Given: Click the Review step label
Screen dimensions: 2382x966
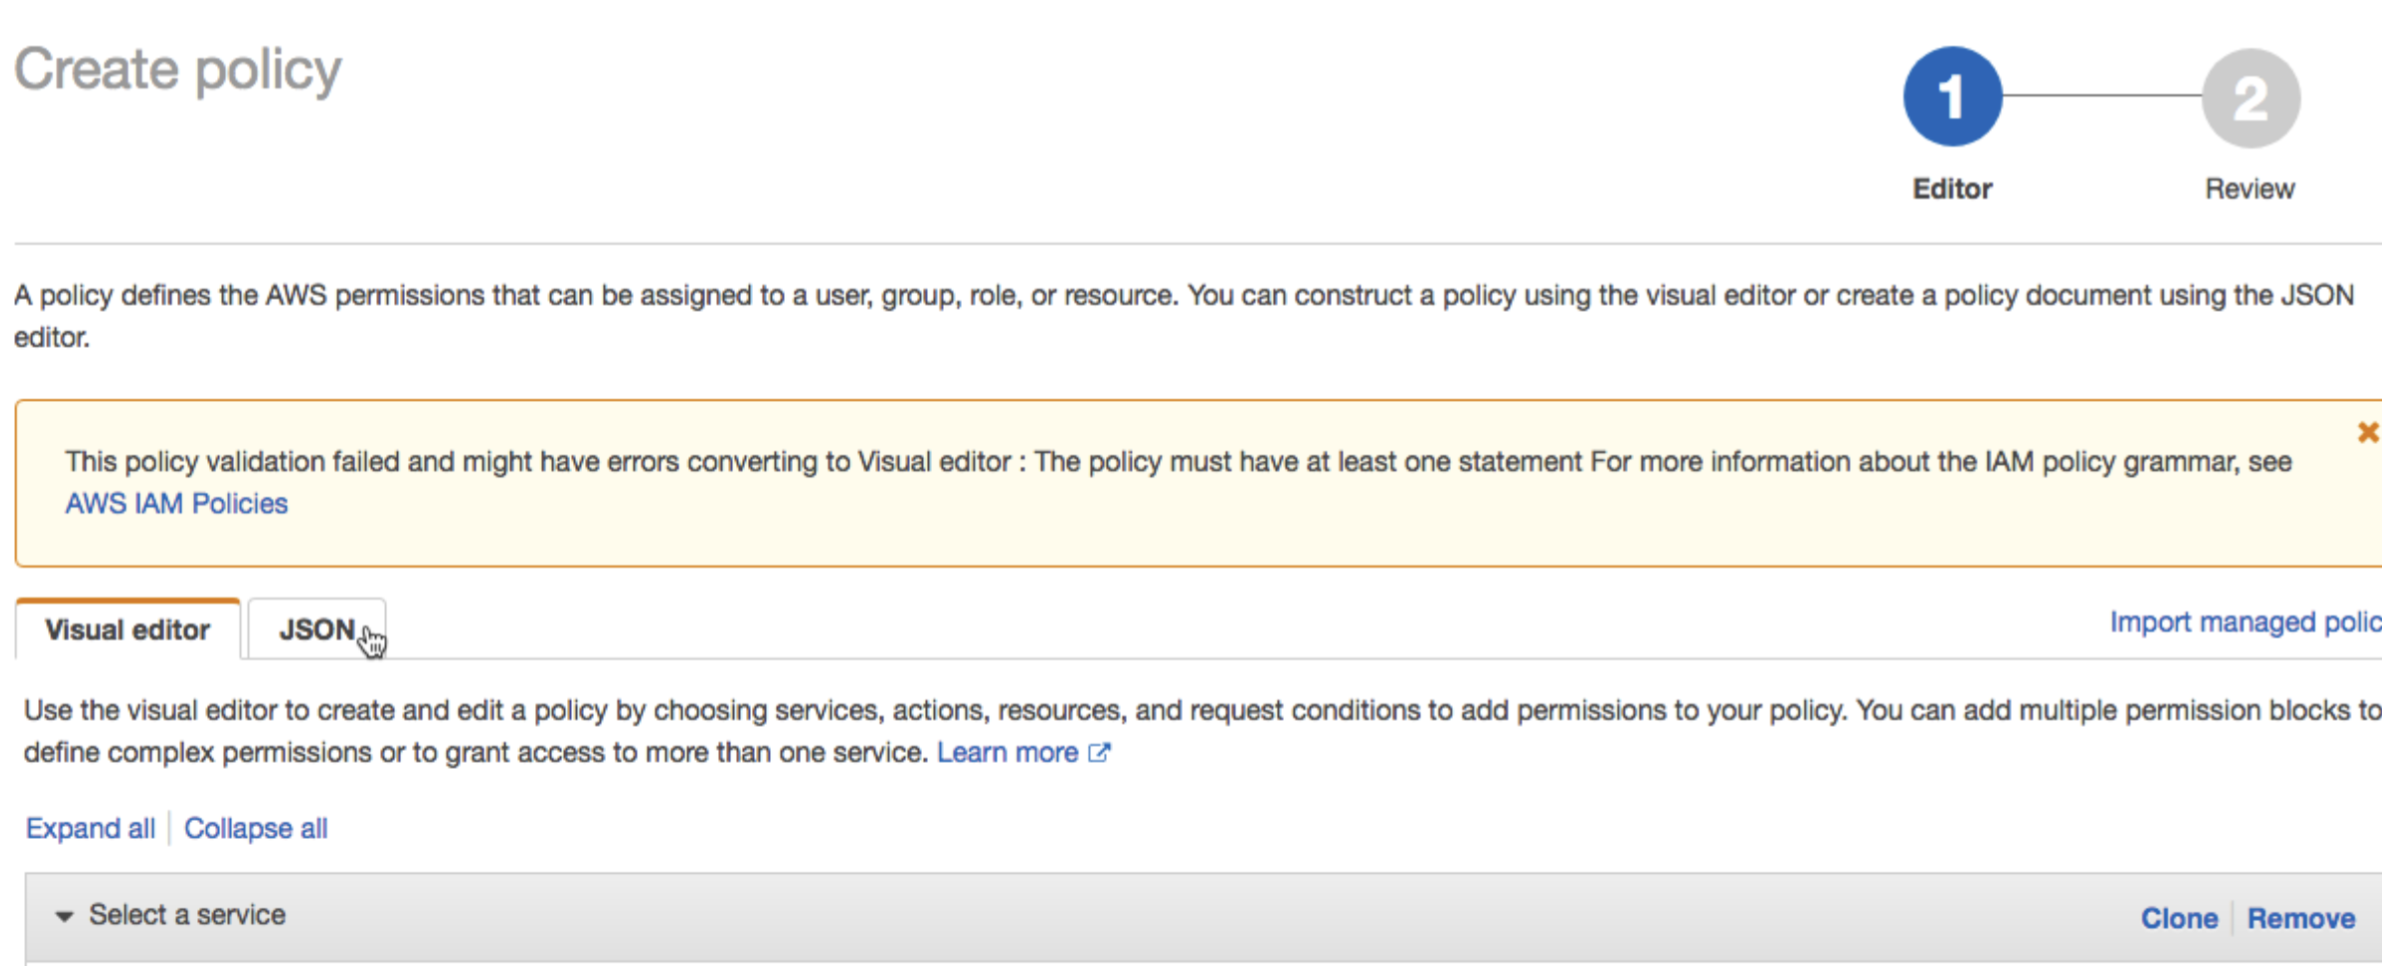Looking at the screenshot, I should coord(2249,189).
